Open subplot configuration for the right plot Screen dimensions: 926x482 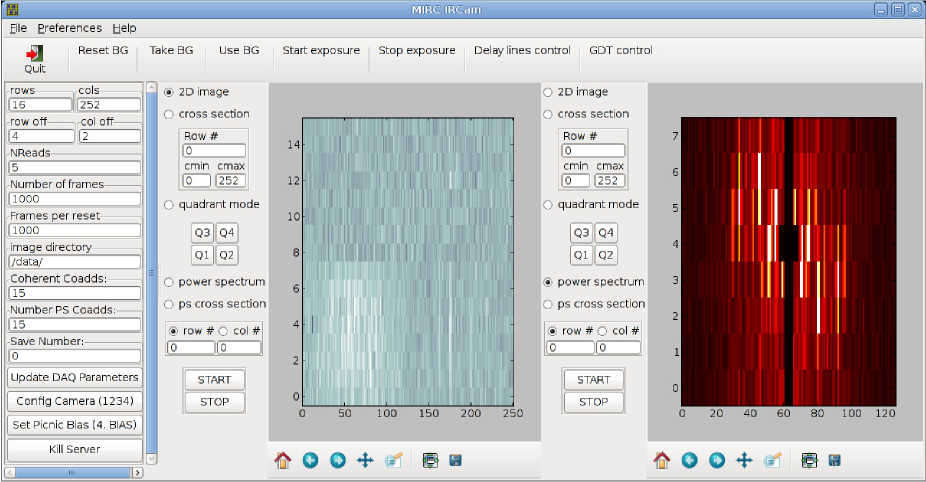[x=810, y=460]
